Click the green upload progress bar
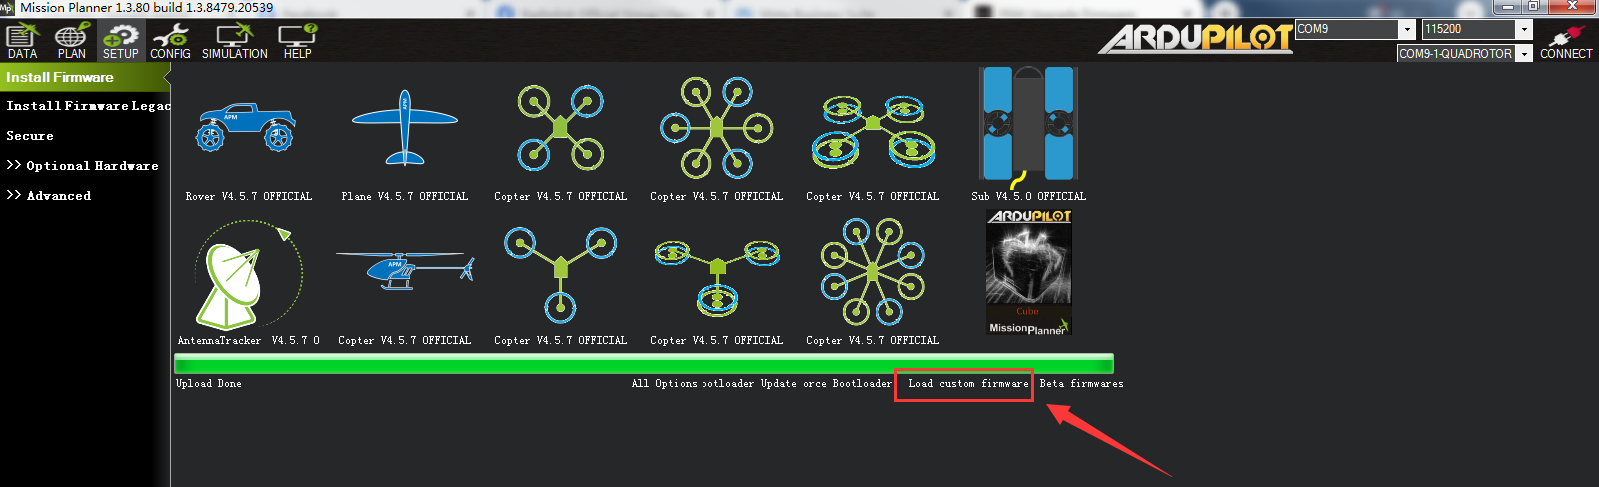The height and width of the screenshot is (487, 1599). click(x=643, y=364)
